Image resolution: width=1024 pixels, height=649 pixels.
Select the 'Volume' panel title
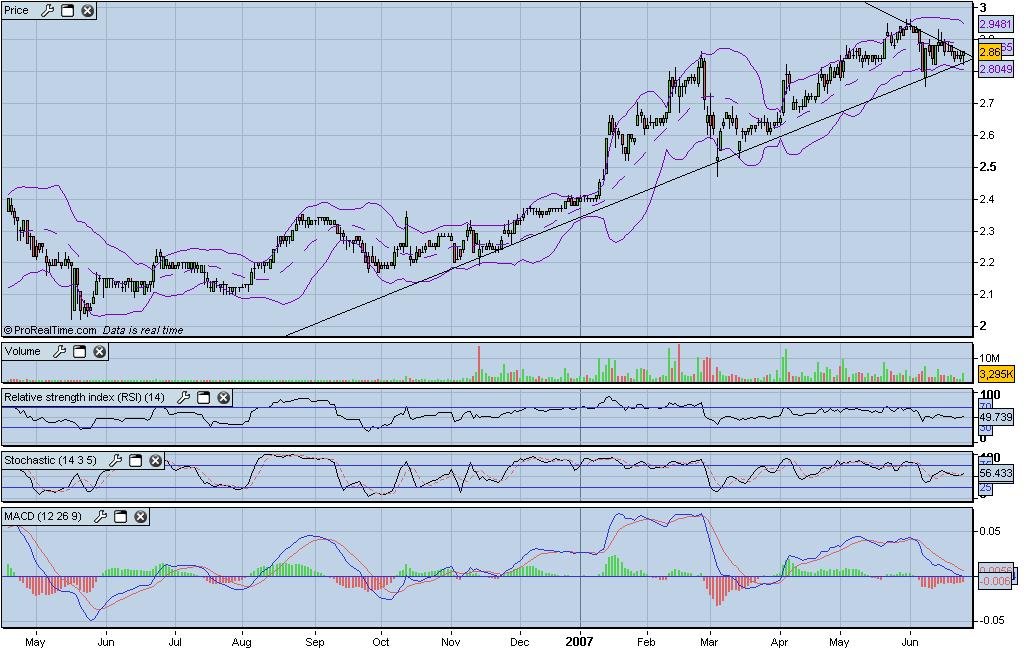(22, 351)
